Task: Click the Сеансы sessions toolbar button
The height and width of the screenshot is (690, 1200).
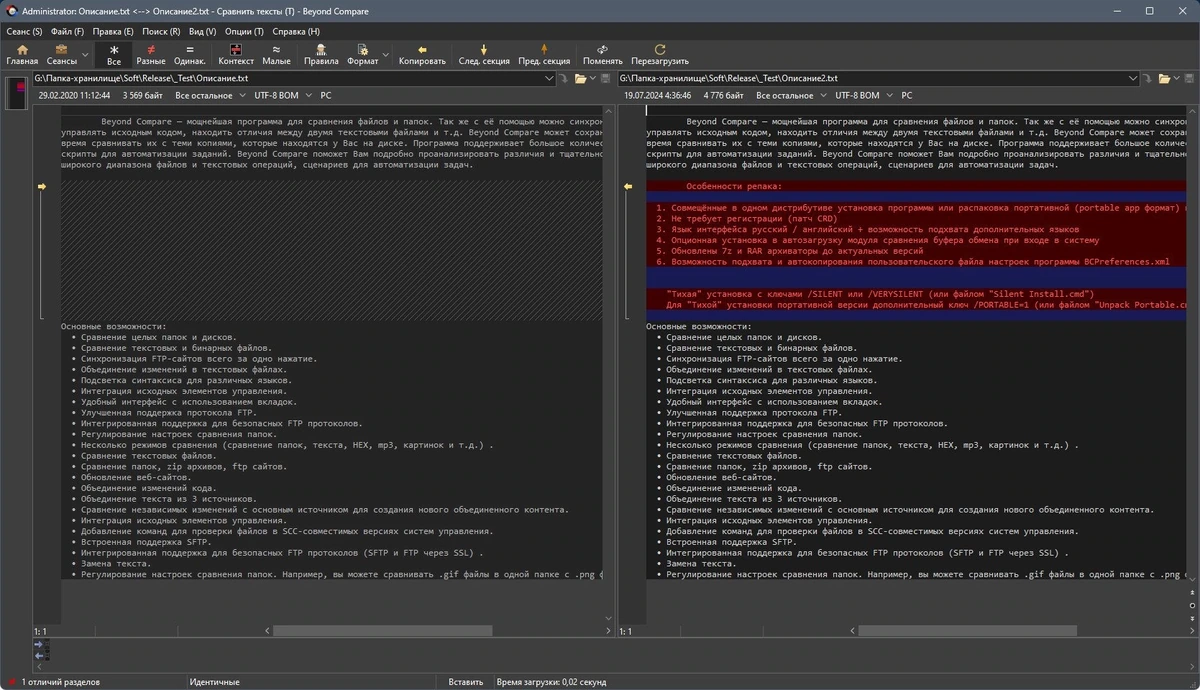Action: click(61, 54)
